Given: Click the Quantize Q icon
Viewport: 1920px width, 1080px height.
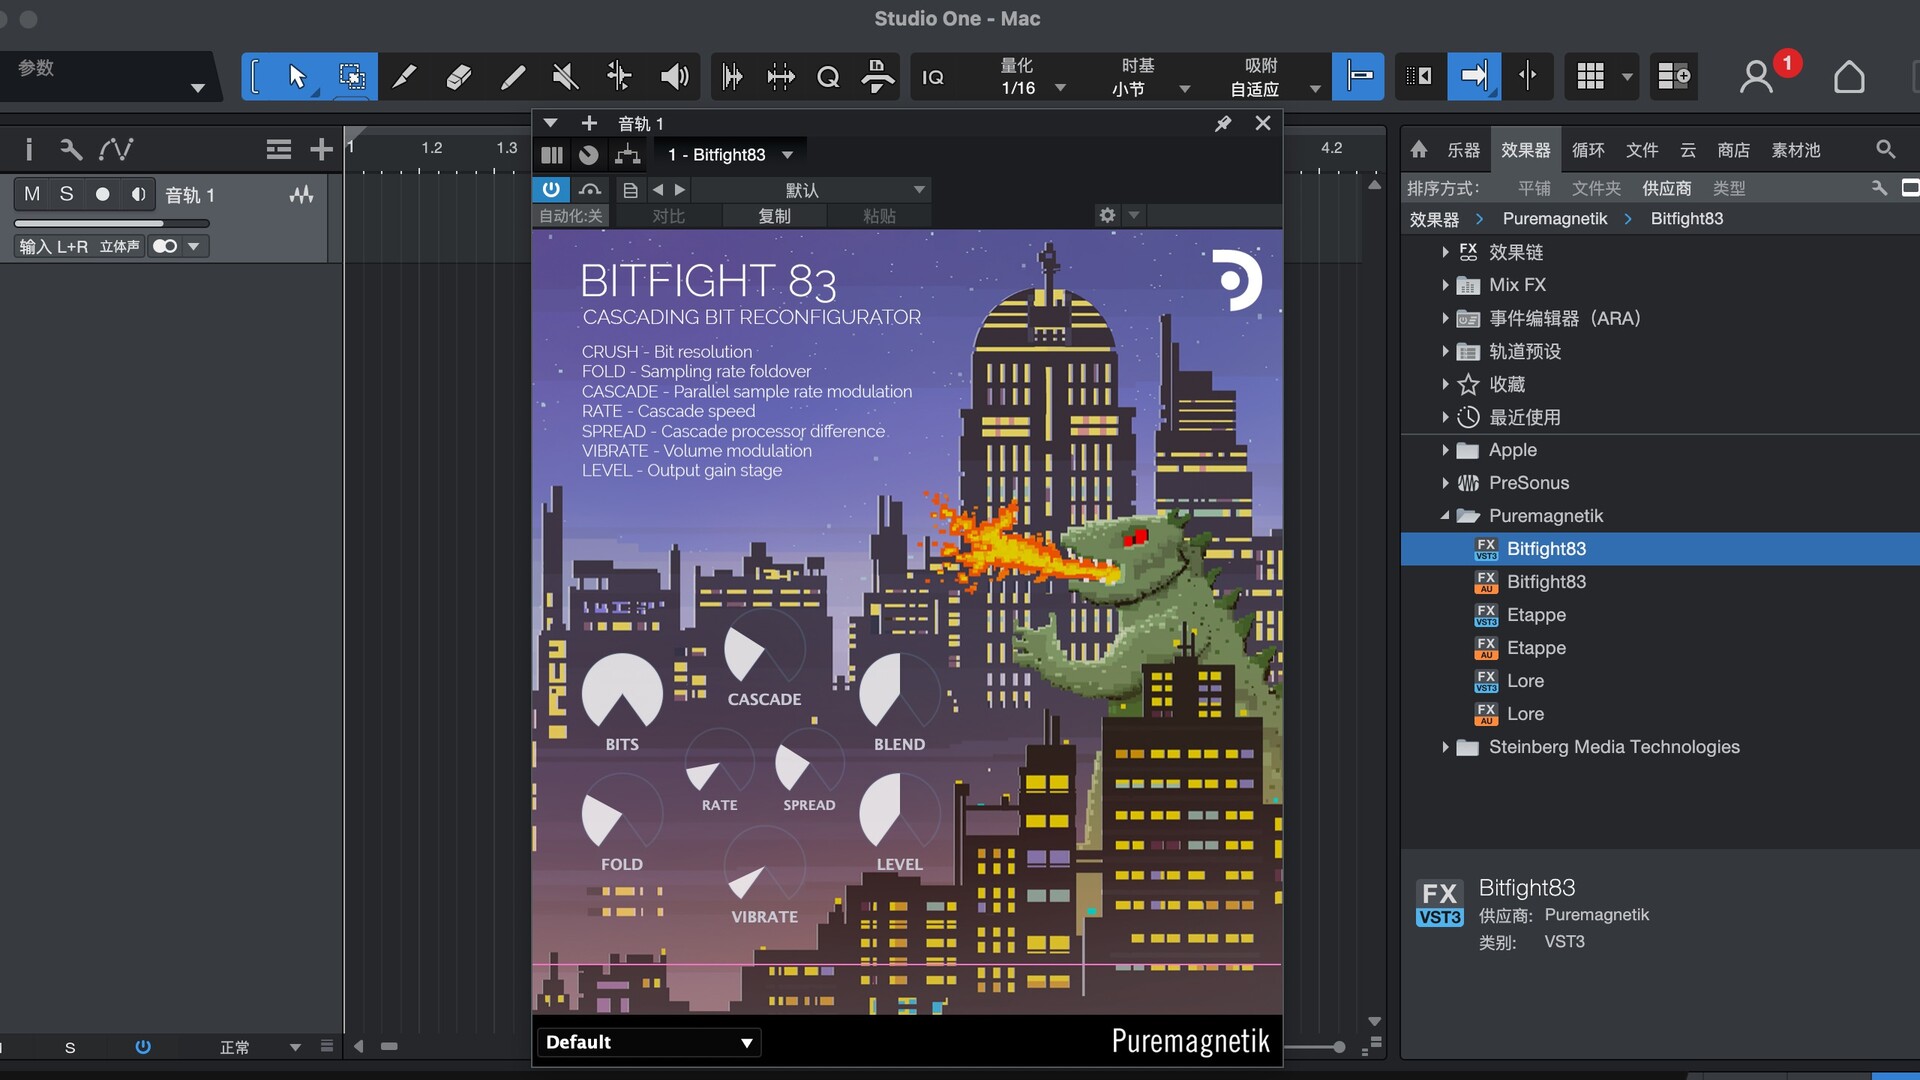Looking at the screenshot, I should click(828, 76).
